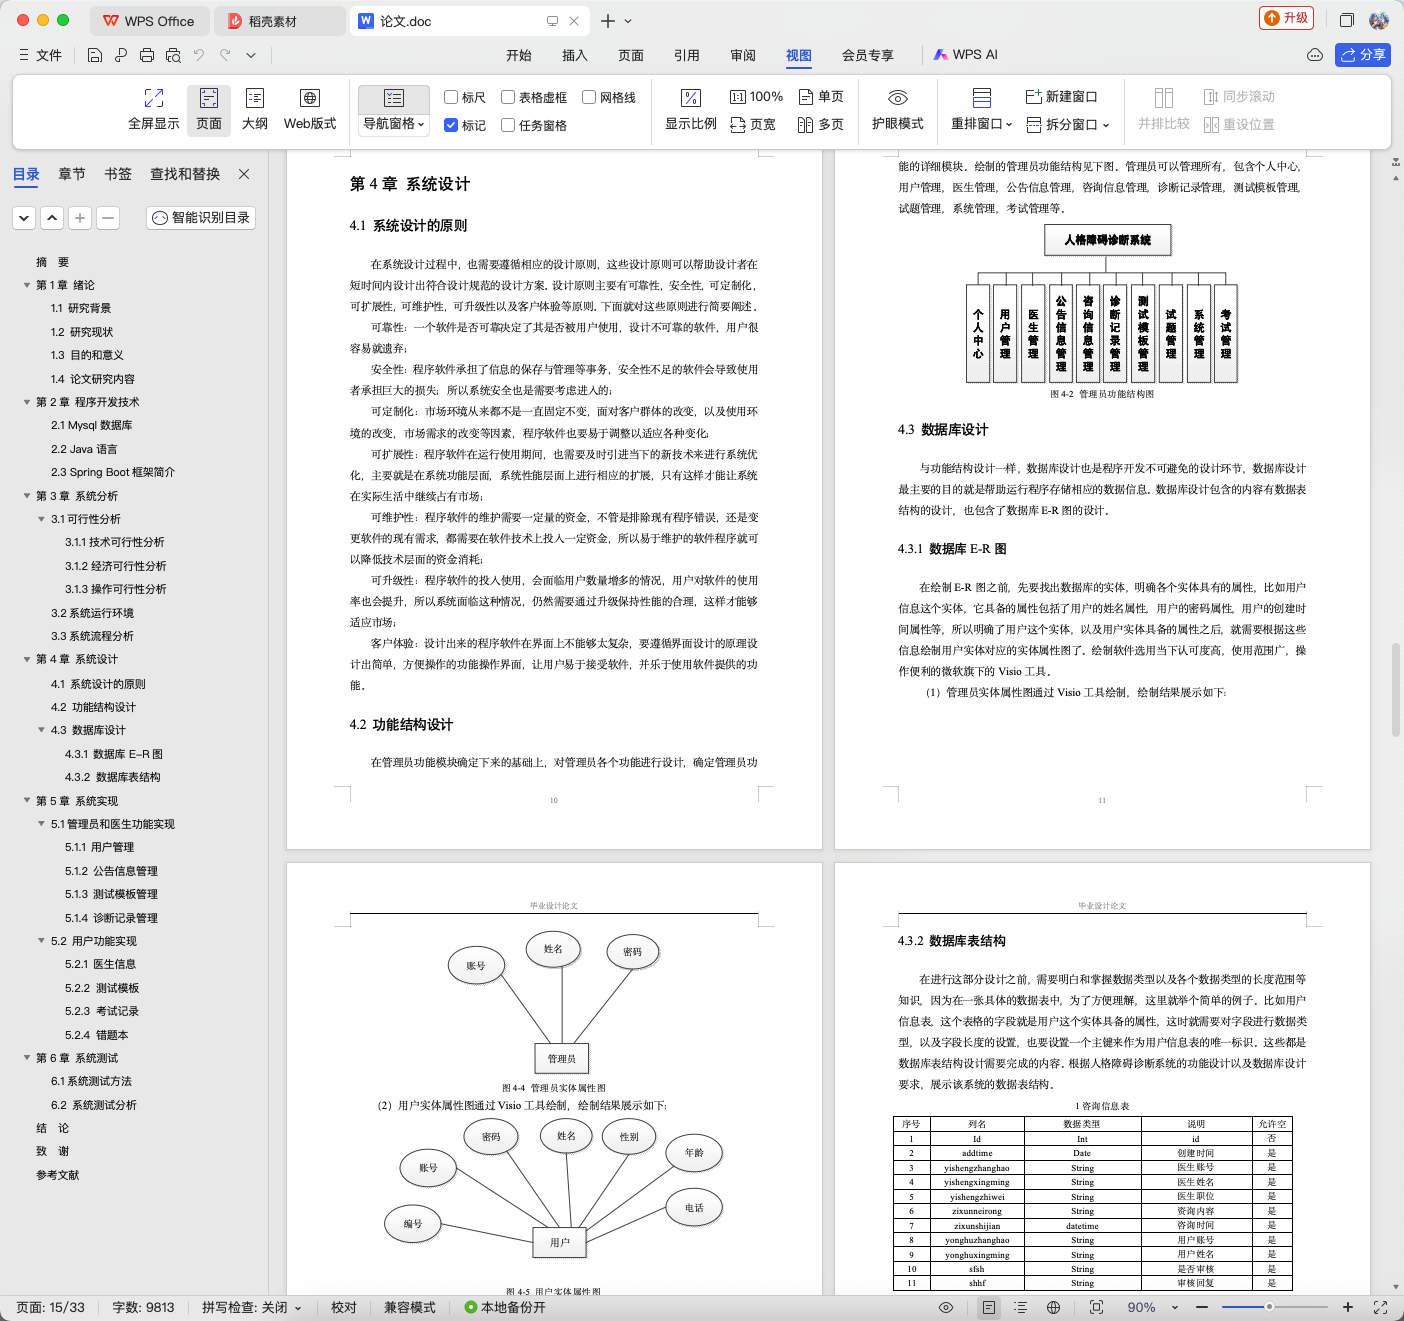Click the zoom in plus button
1404x1321 pixels.
[1348, 1307]
